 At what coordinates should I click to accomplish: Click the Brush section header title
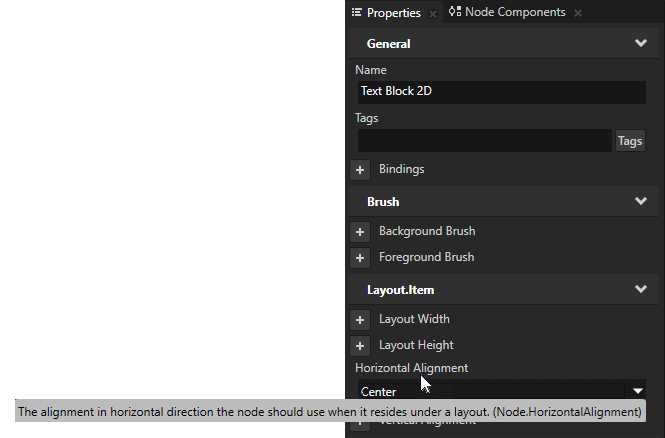coord(383,201)
